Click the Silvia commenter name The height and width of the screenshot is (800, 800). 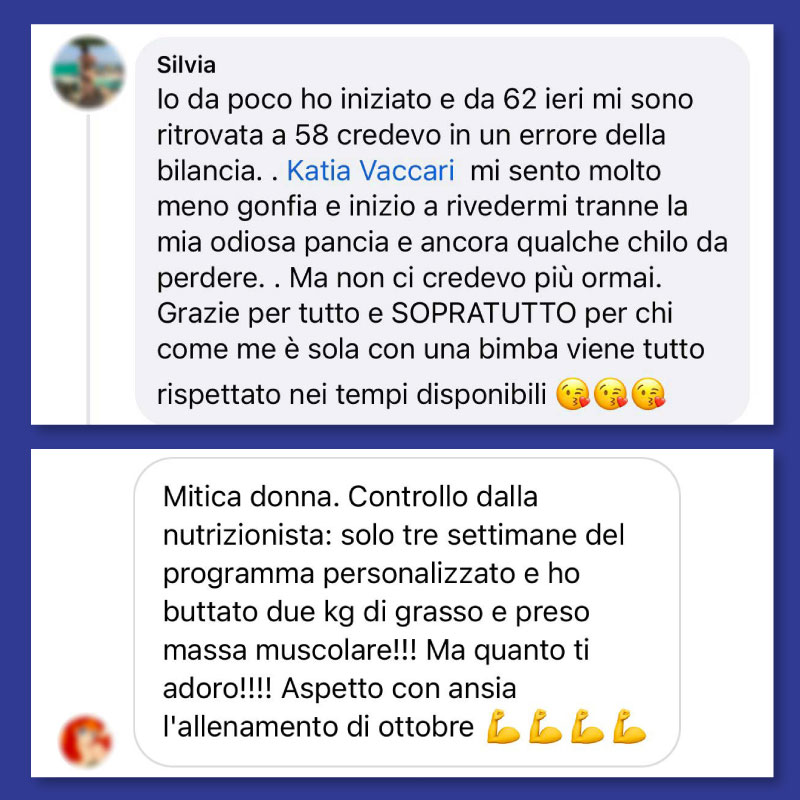186,65
